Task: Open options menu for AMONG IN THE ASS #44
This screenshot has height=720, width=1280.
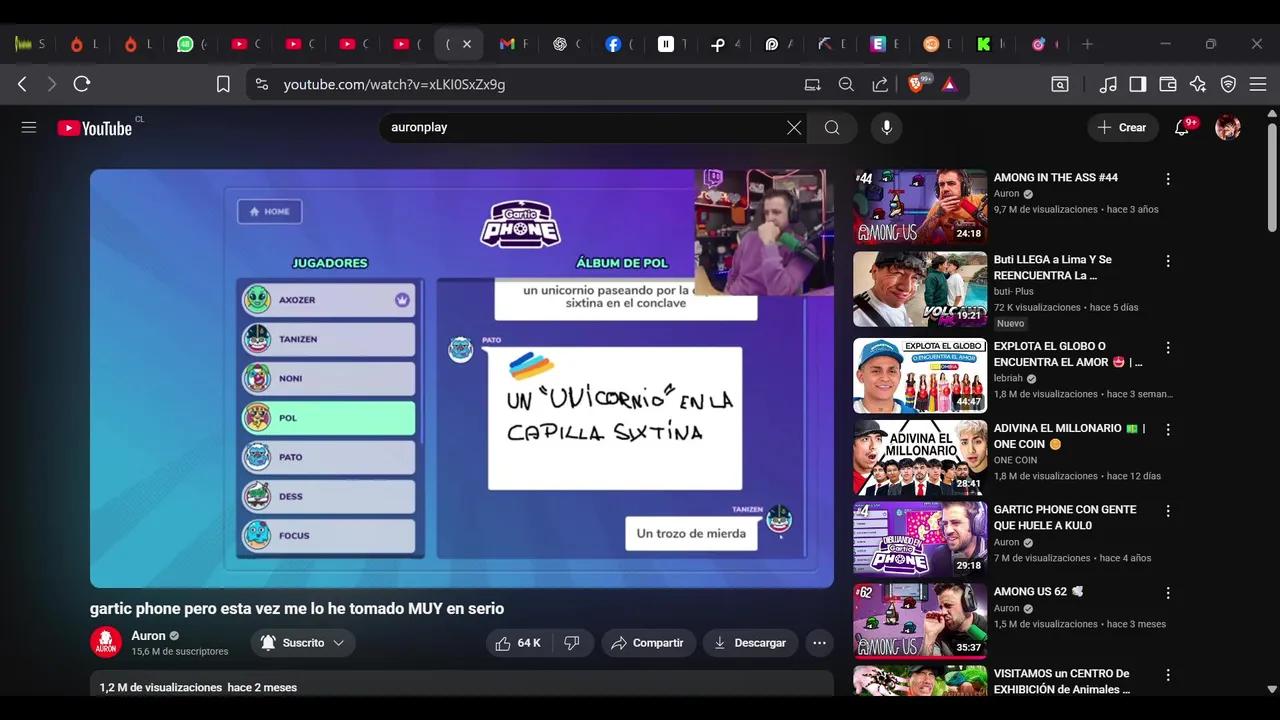Action: (x=1167, y=179)
